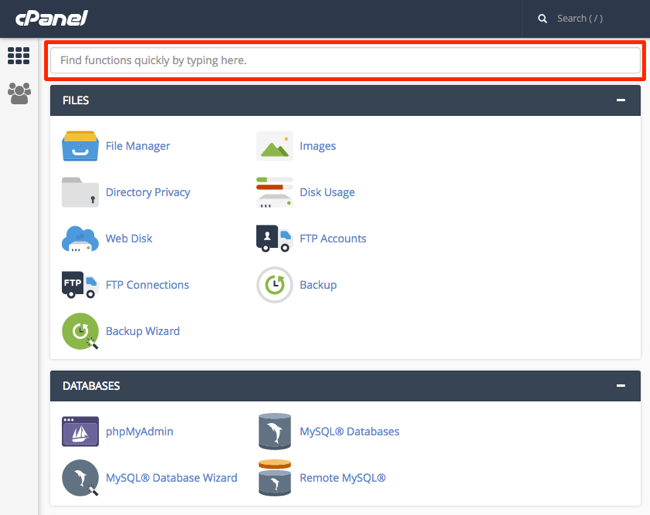Open the File Manager icon
The image size is (650, 515).
pos(80,146)
